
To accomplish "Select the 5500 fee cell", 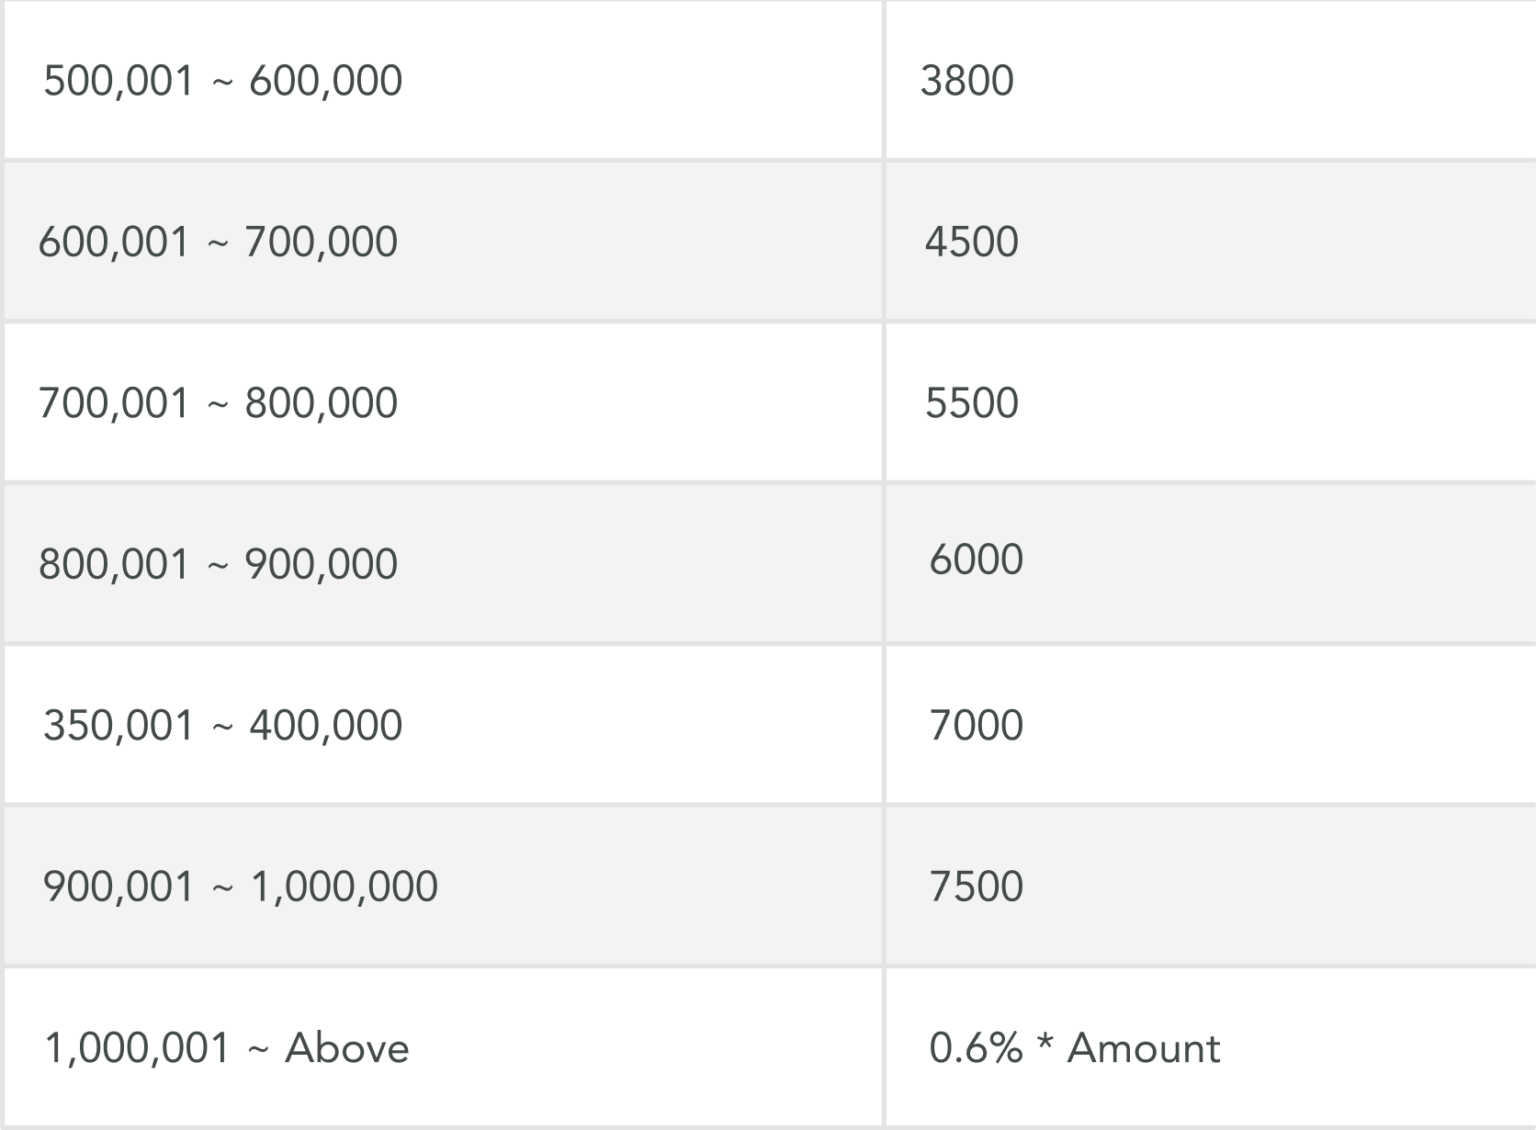I will tap(971, 403).
